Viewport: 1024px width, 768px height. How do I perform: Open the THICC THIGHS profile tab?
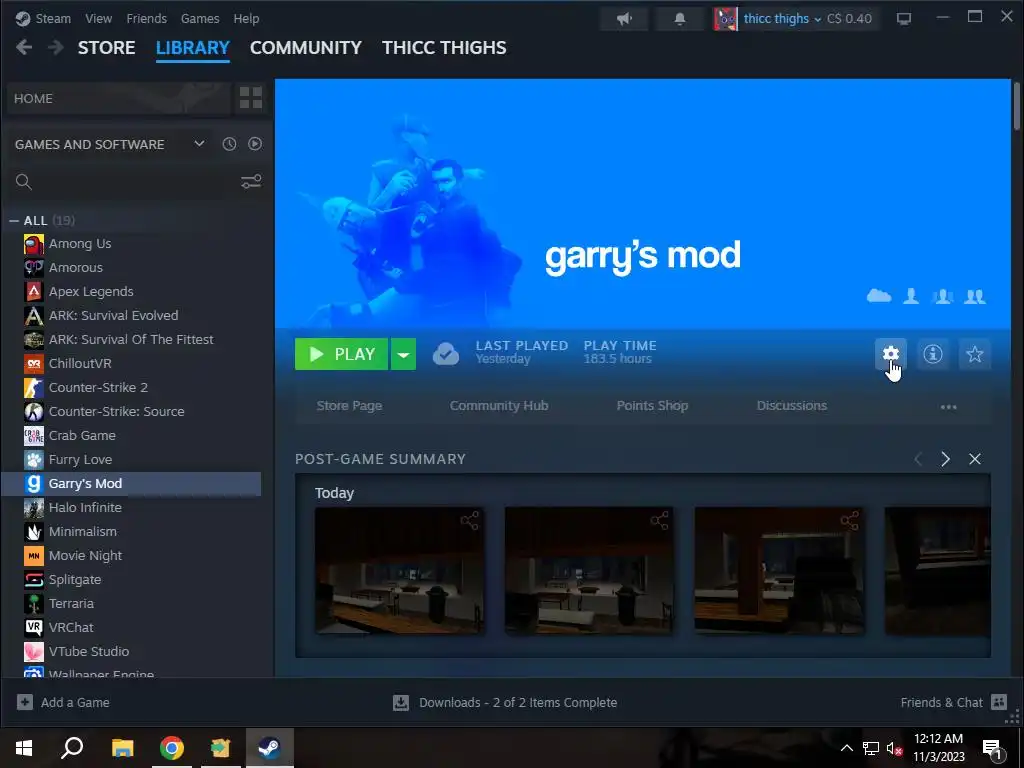coord(444,48)
